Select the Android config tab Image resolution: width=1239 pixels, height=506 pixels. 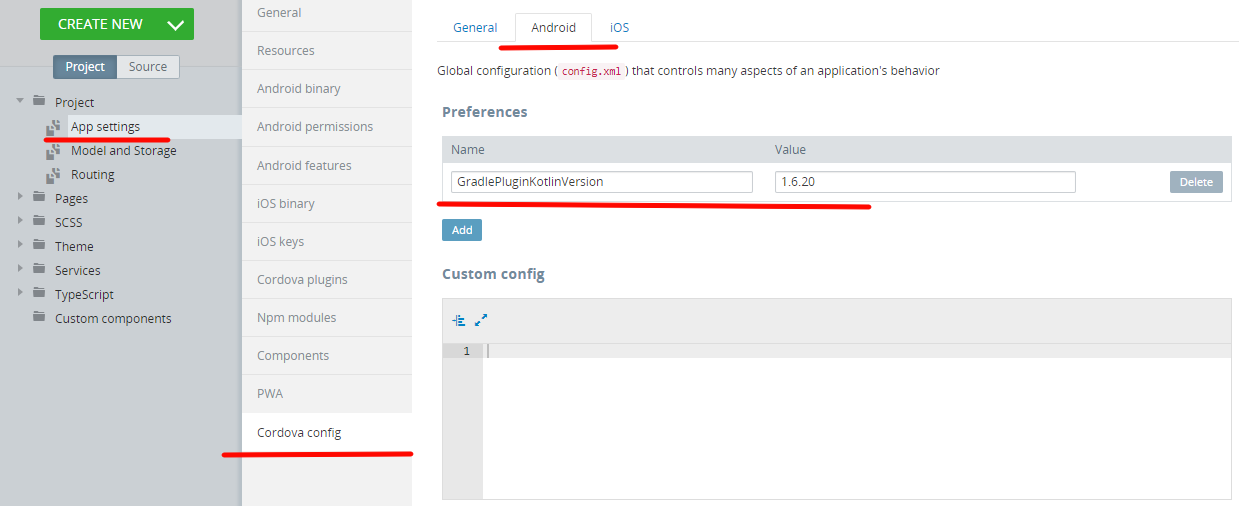coord(553,27)
